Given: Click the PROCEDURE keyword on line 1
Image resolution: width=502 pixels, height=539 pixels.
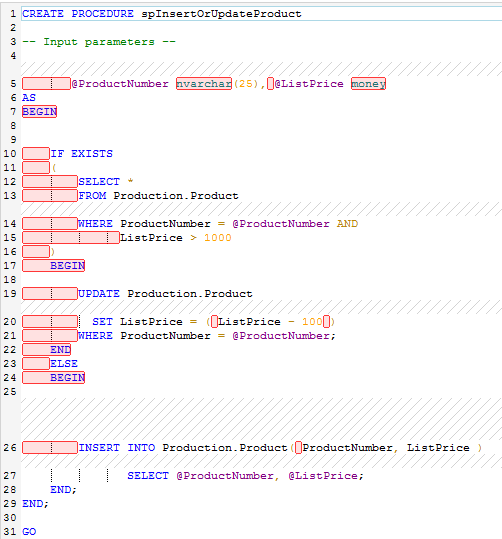Looking at the screenshot, I should point(102,14).
